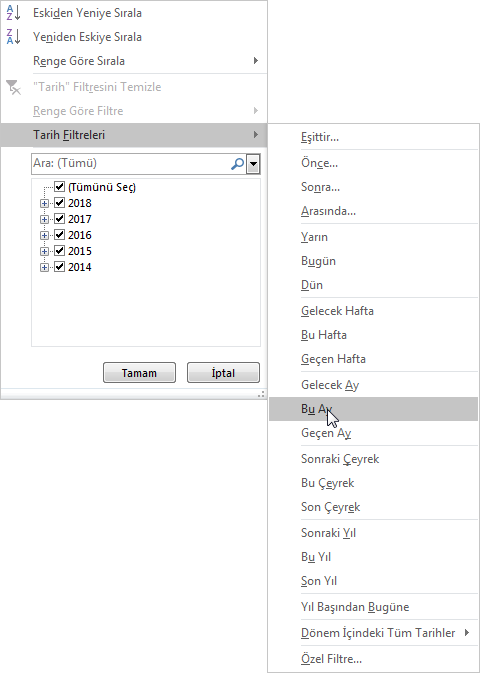Click the clear filter funnel icon
The width and height of the screenshot is (480, 673).
(x=13, y=87)
